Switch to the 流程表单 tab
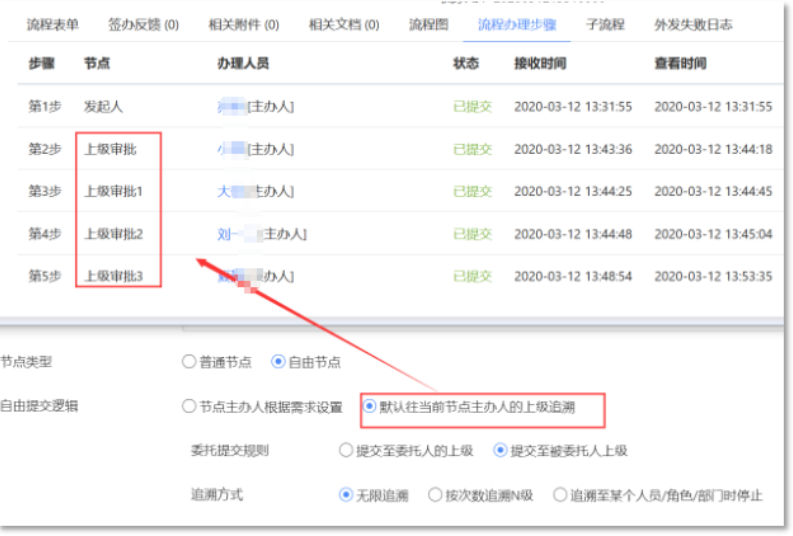The width and height of the screenshot is (793, 536). coord(52,25)
